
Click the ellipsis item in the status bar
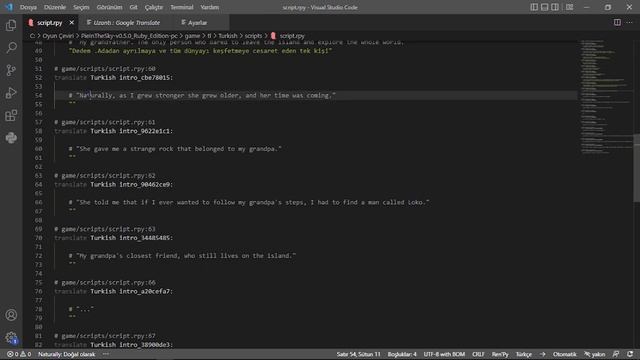click(106, 354)
